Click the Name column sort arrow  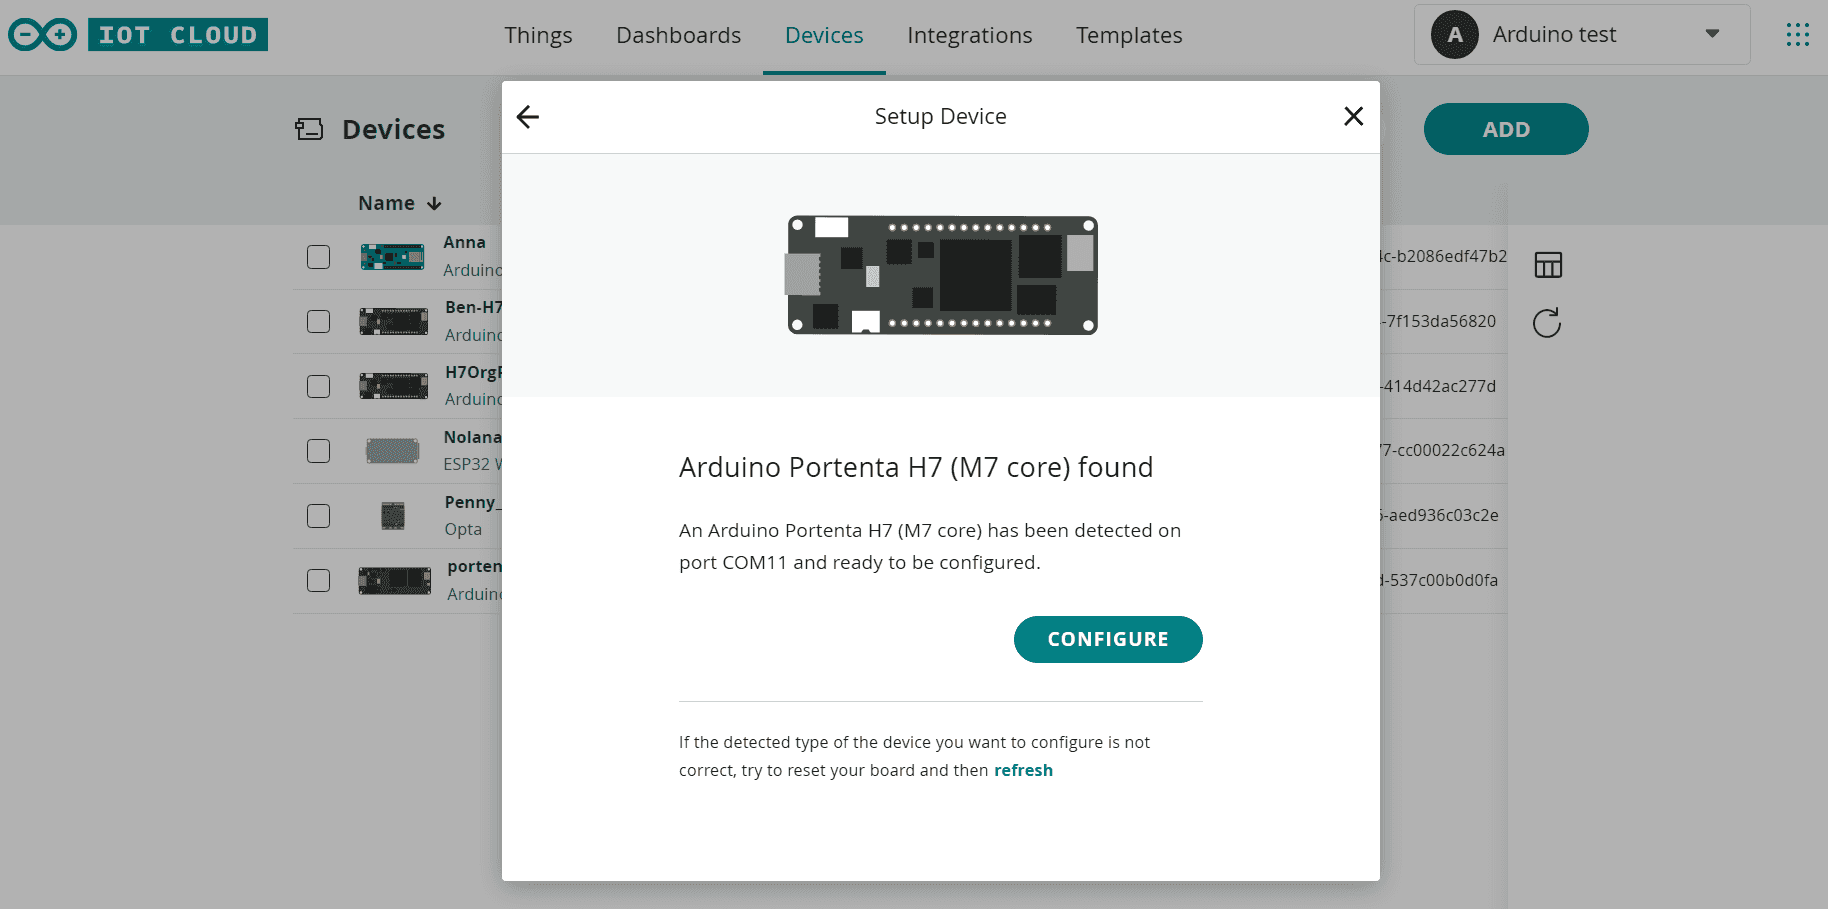coord(434,204)
